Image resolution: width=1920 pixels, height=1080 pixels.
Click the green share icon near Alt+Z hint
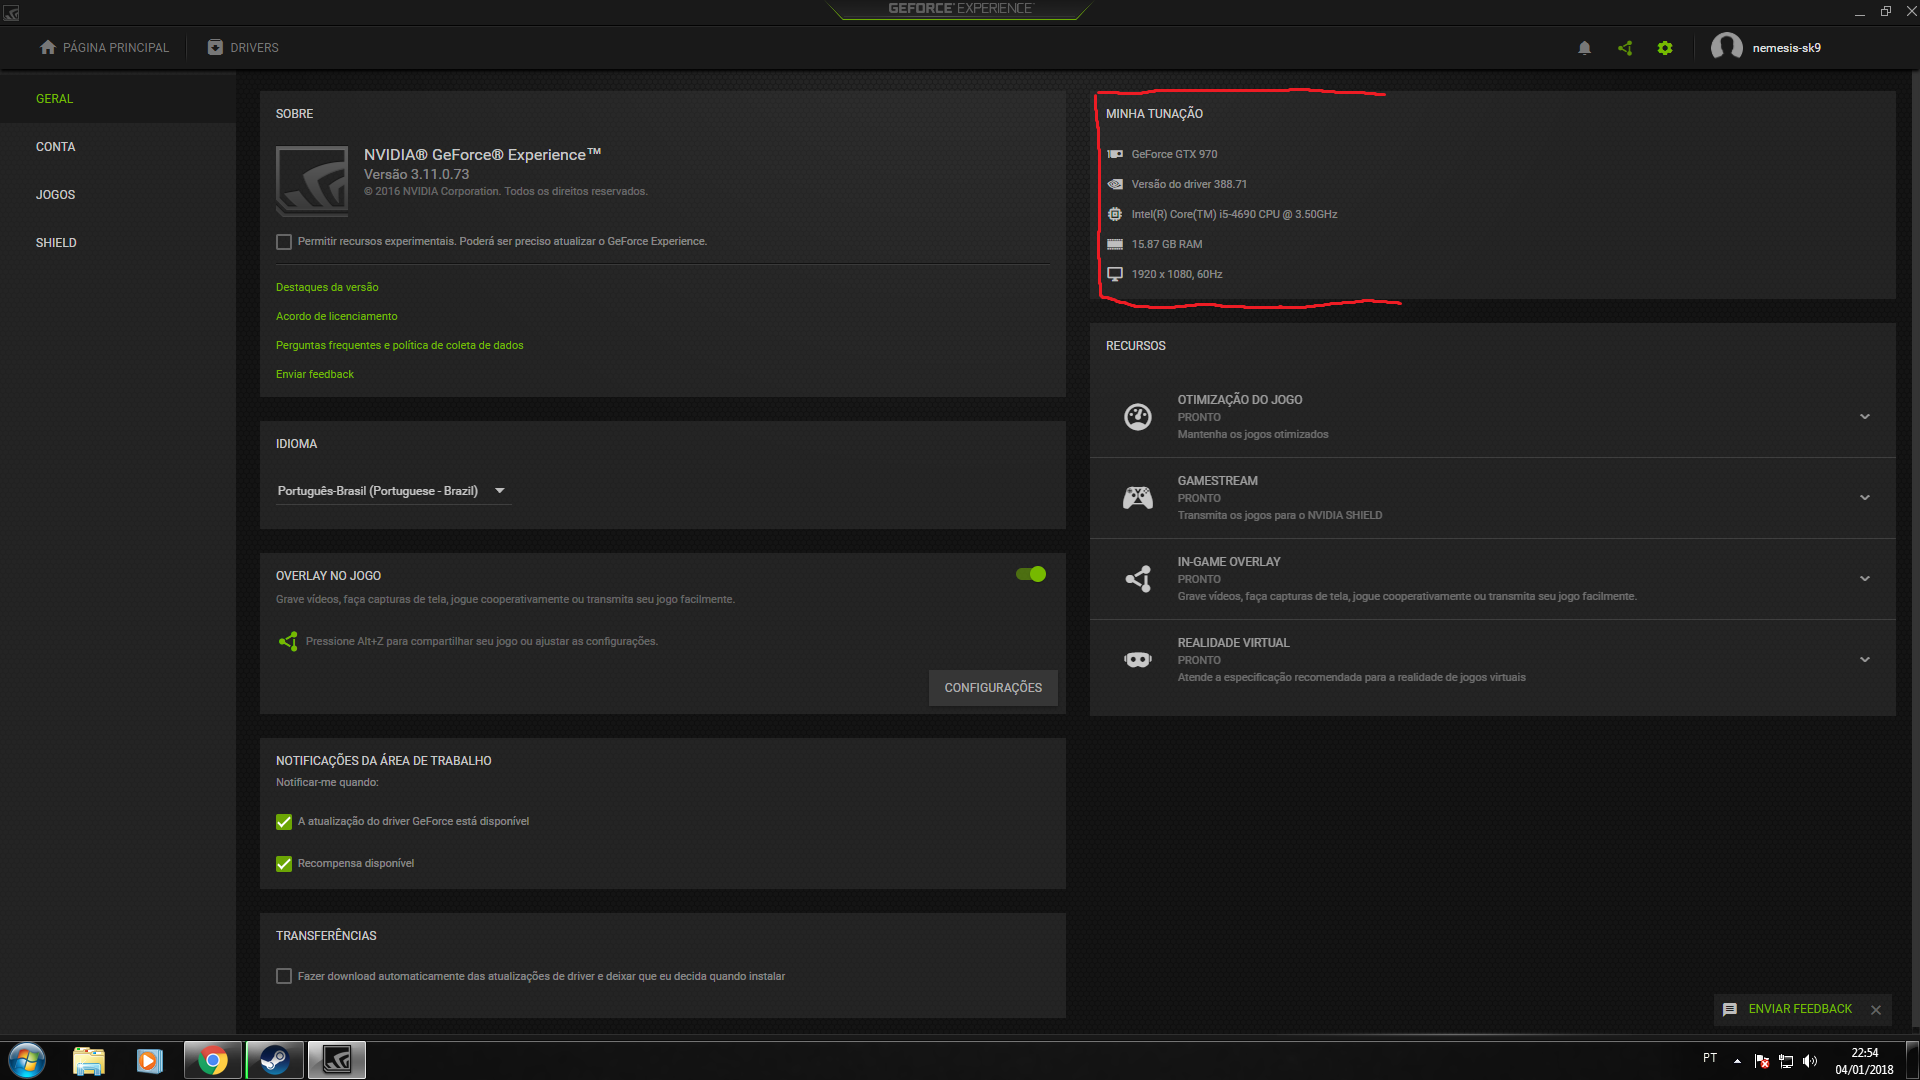288,641
